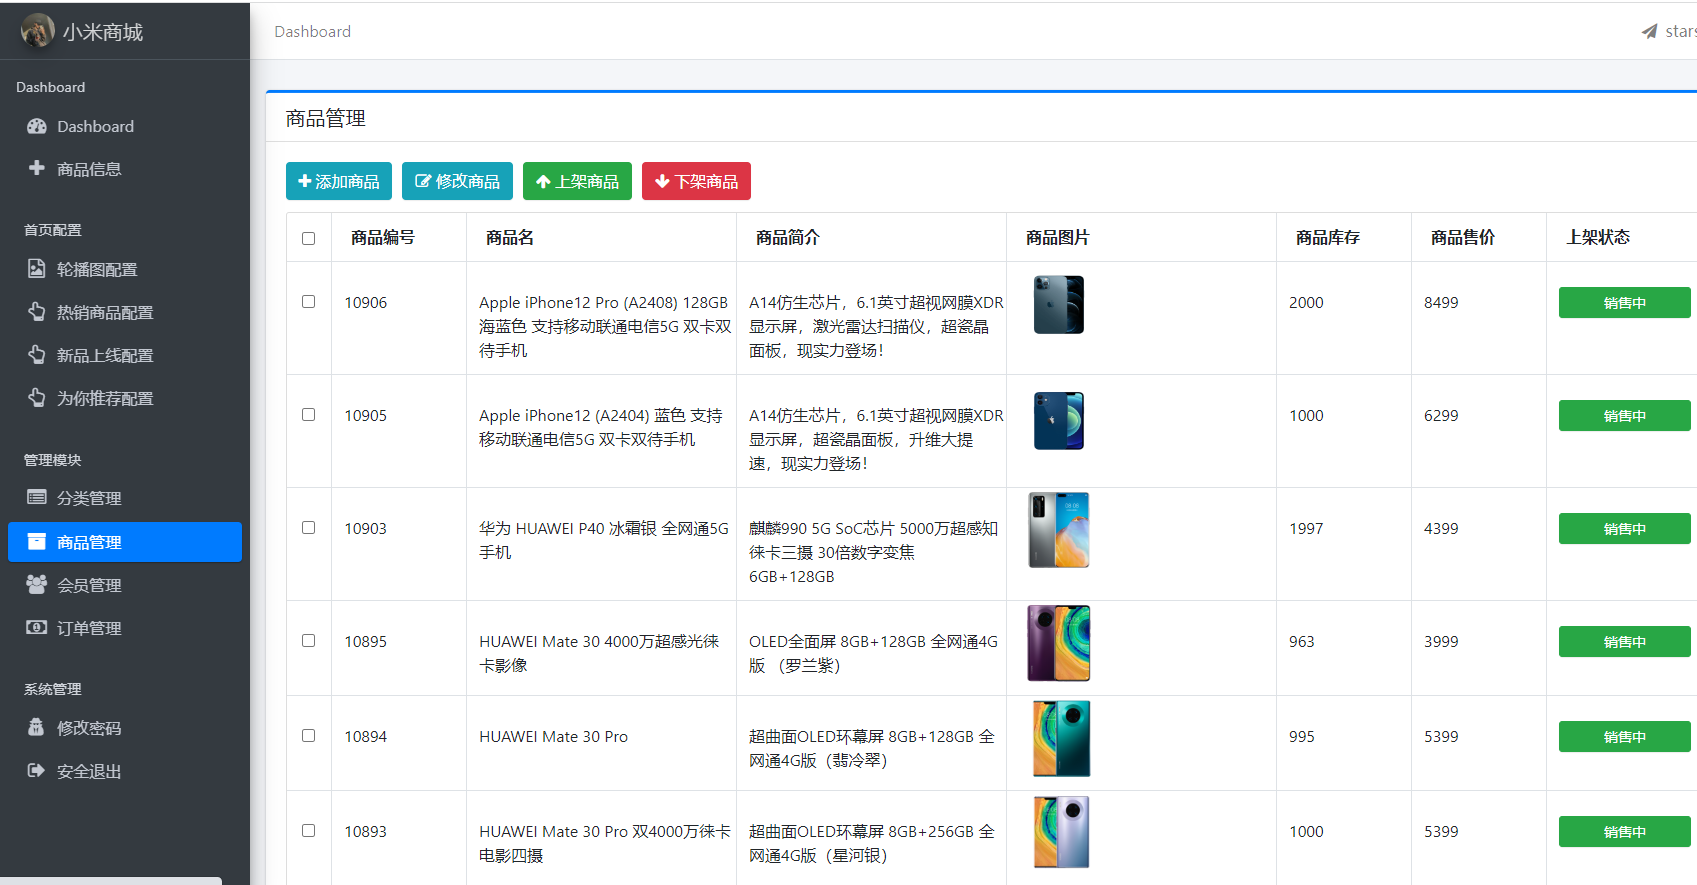The height and width of the screenshot is (885, 1697).
Task: Click the list icon beside 分类管理
Action: [37, 498]
